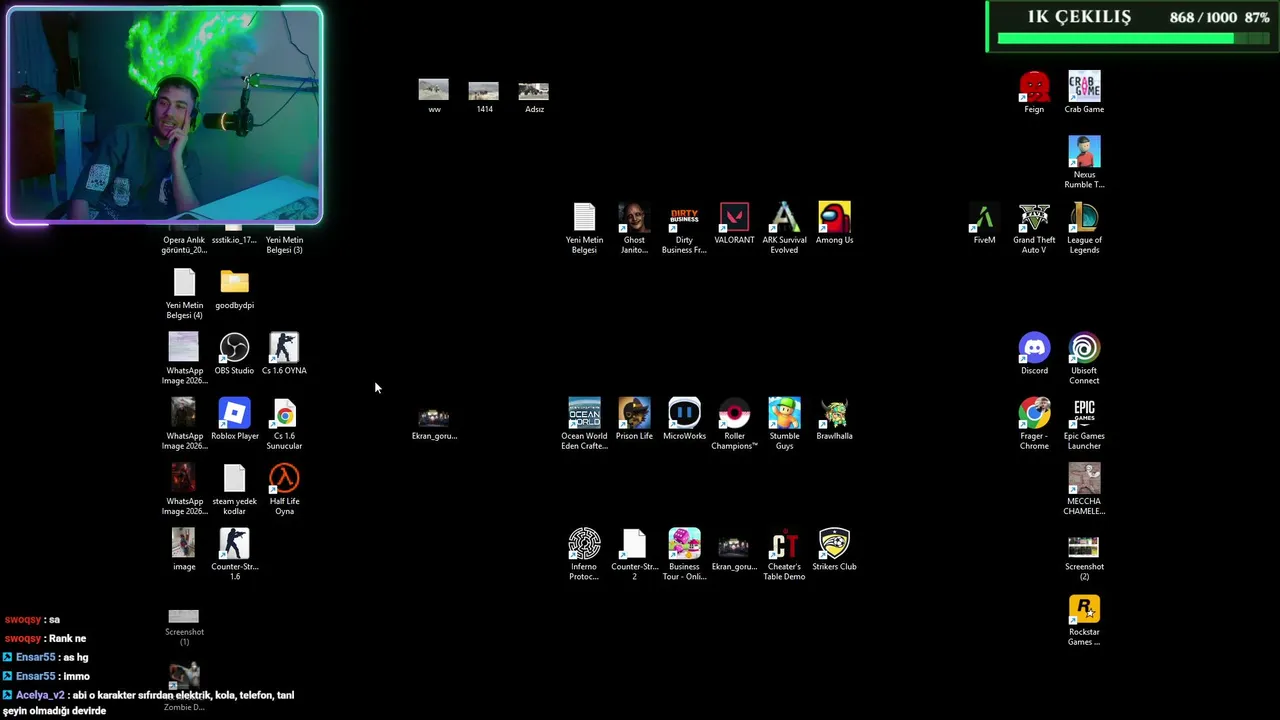The image size is (1280, 720).
Task: Open the Business Tour game shortcut
Action: (x=684, y=555)
